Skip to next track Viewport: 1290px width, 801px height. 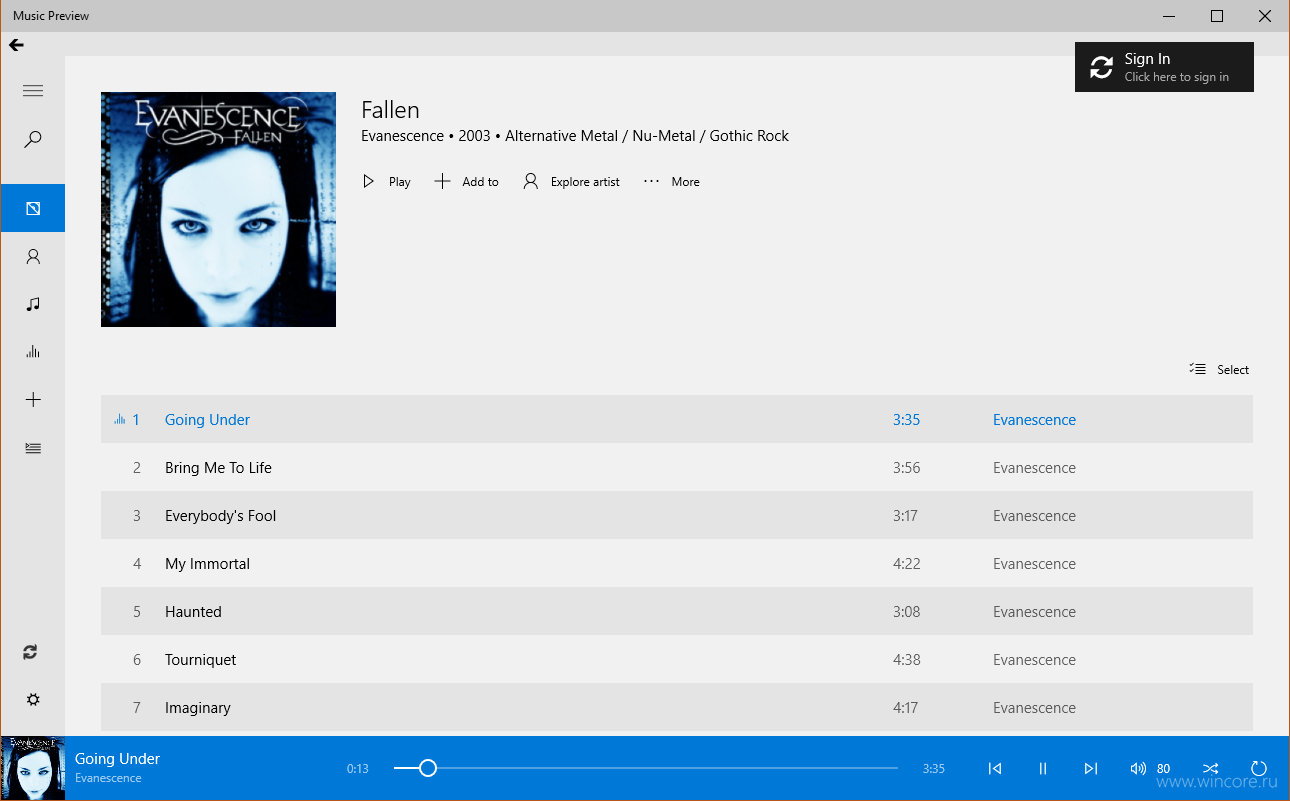tap(1091, 768)
